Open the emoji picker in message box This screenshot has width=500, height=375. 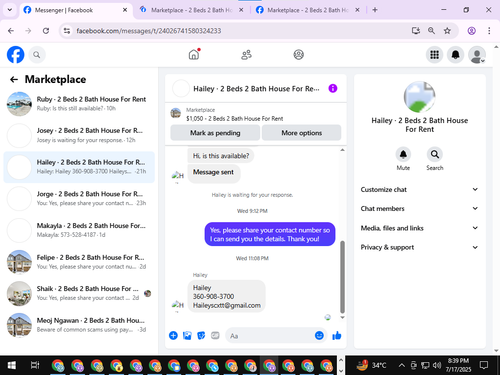point(319,335)
